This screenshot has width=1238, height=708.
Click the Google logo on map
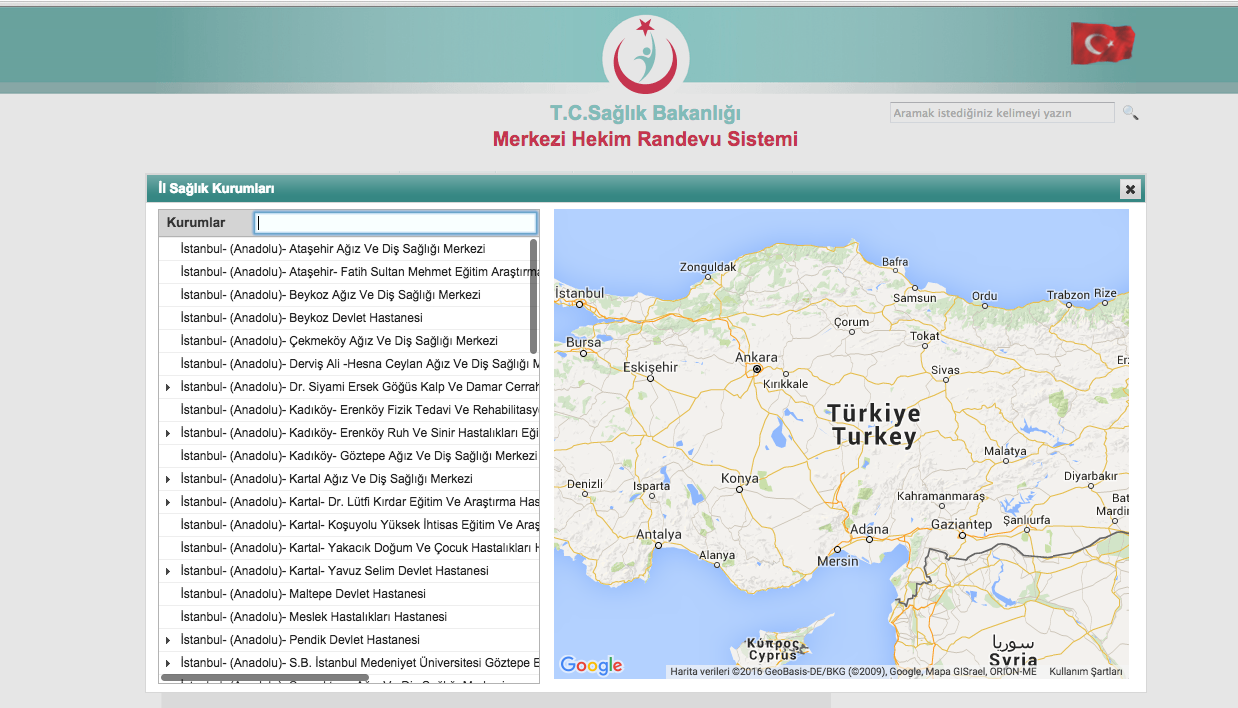(591, 665)
